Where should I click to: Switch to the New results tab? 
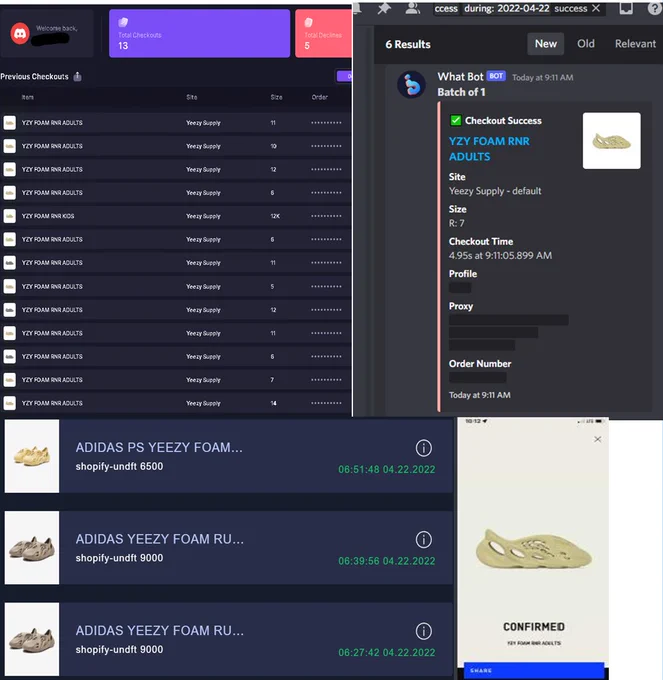(x=545, y=44)
